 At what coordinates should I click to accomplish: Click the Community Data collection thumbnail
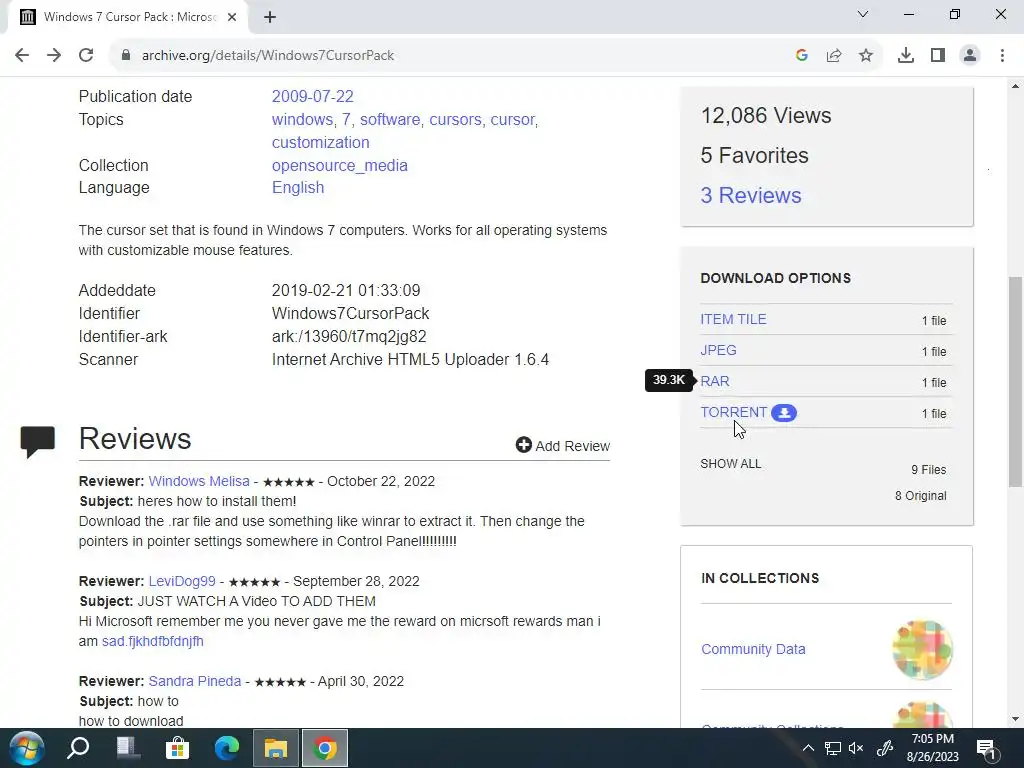click(922, 650)
